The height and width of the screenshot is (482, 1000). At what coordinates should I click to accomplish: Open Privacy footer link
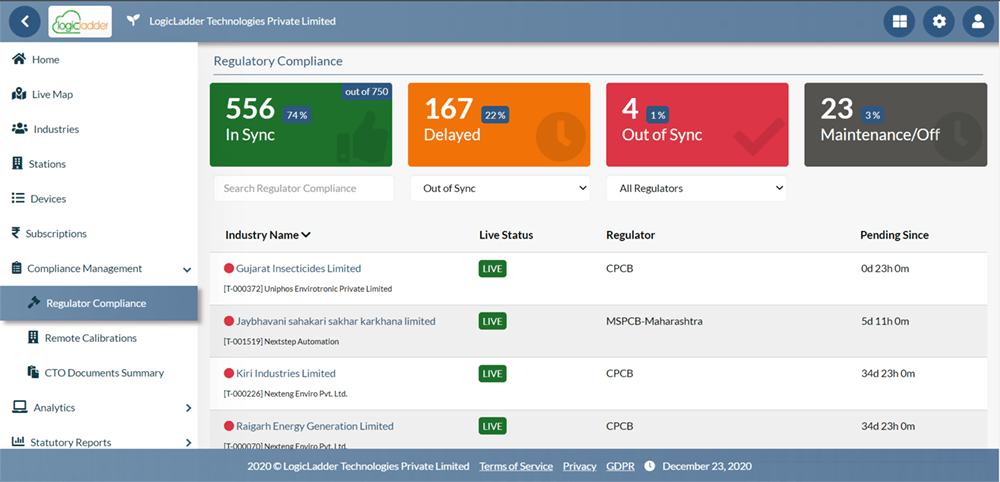(580, 467)
